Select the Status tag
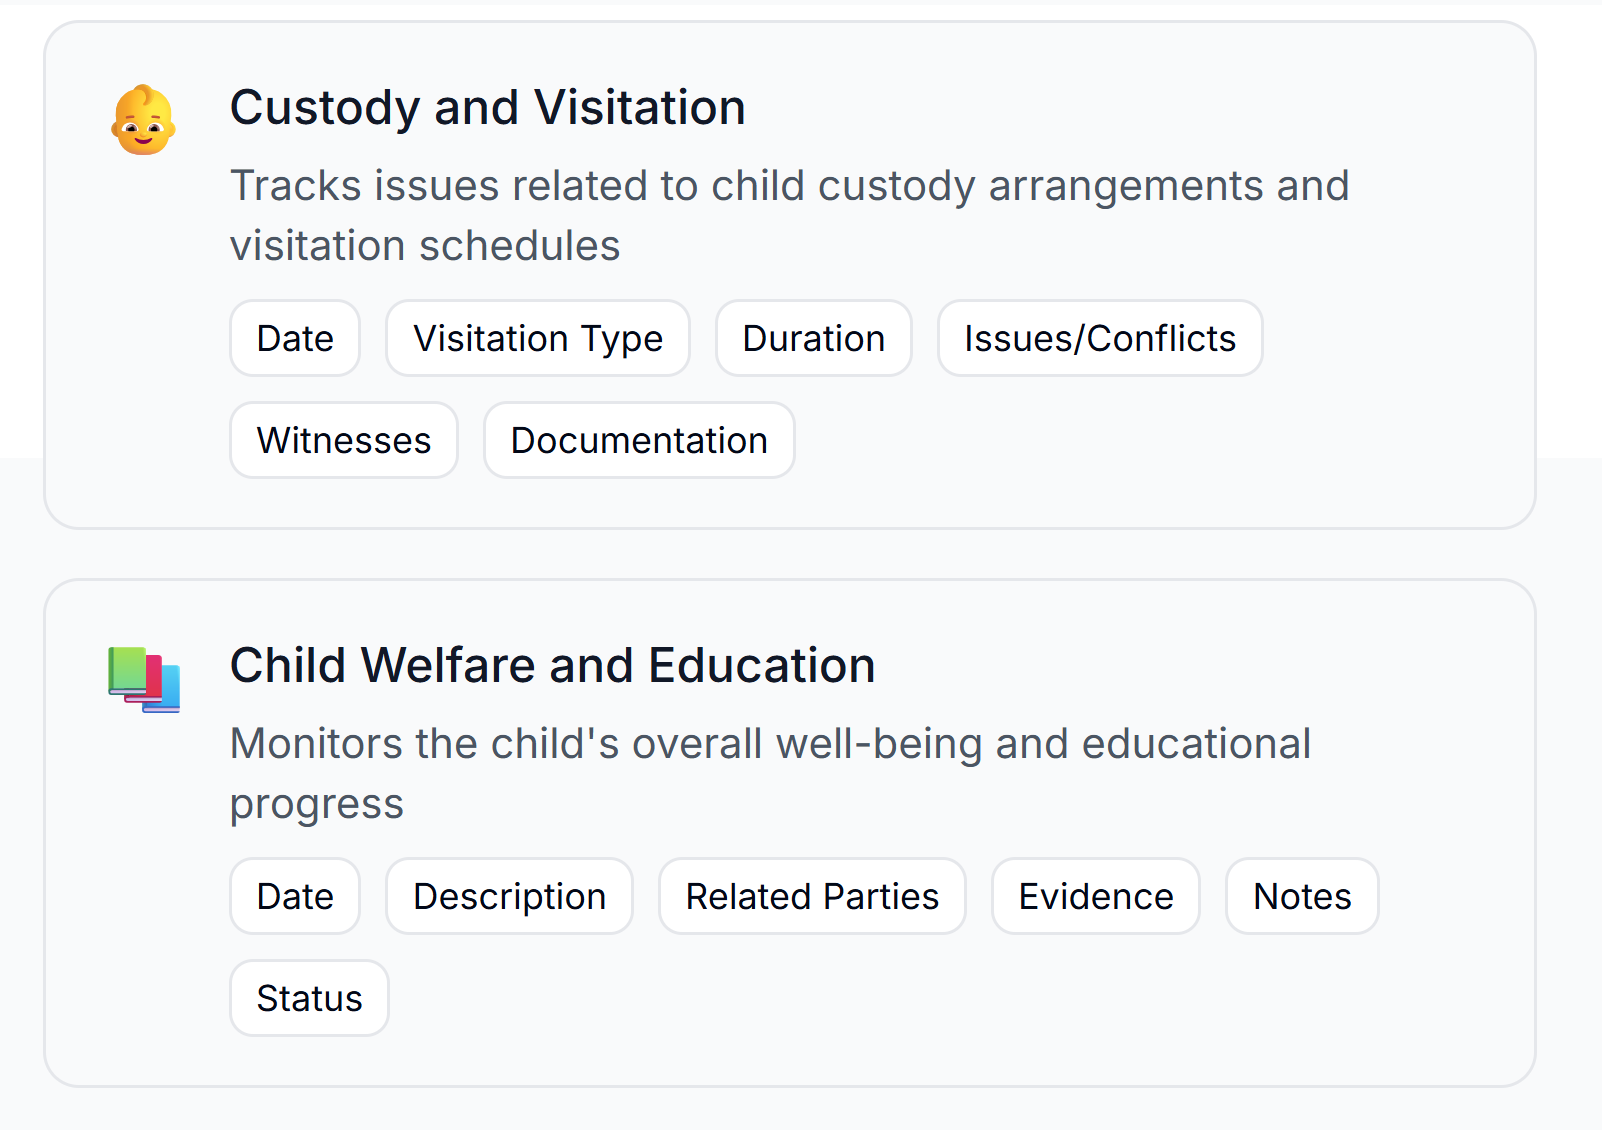 [309, 998]
